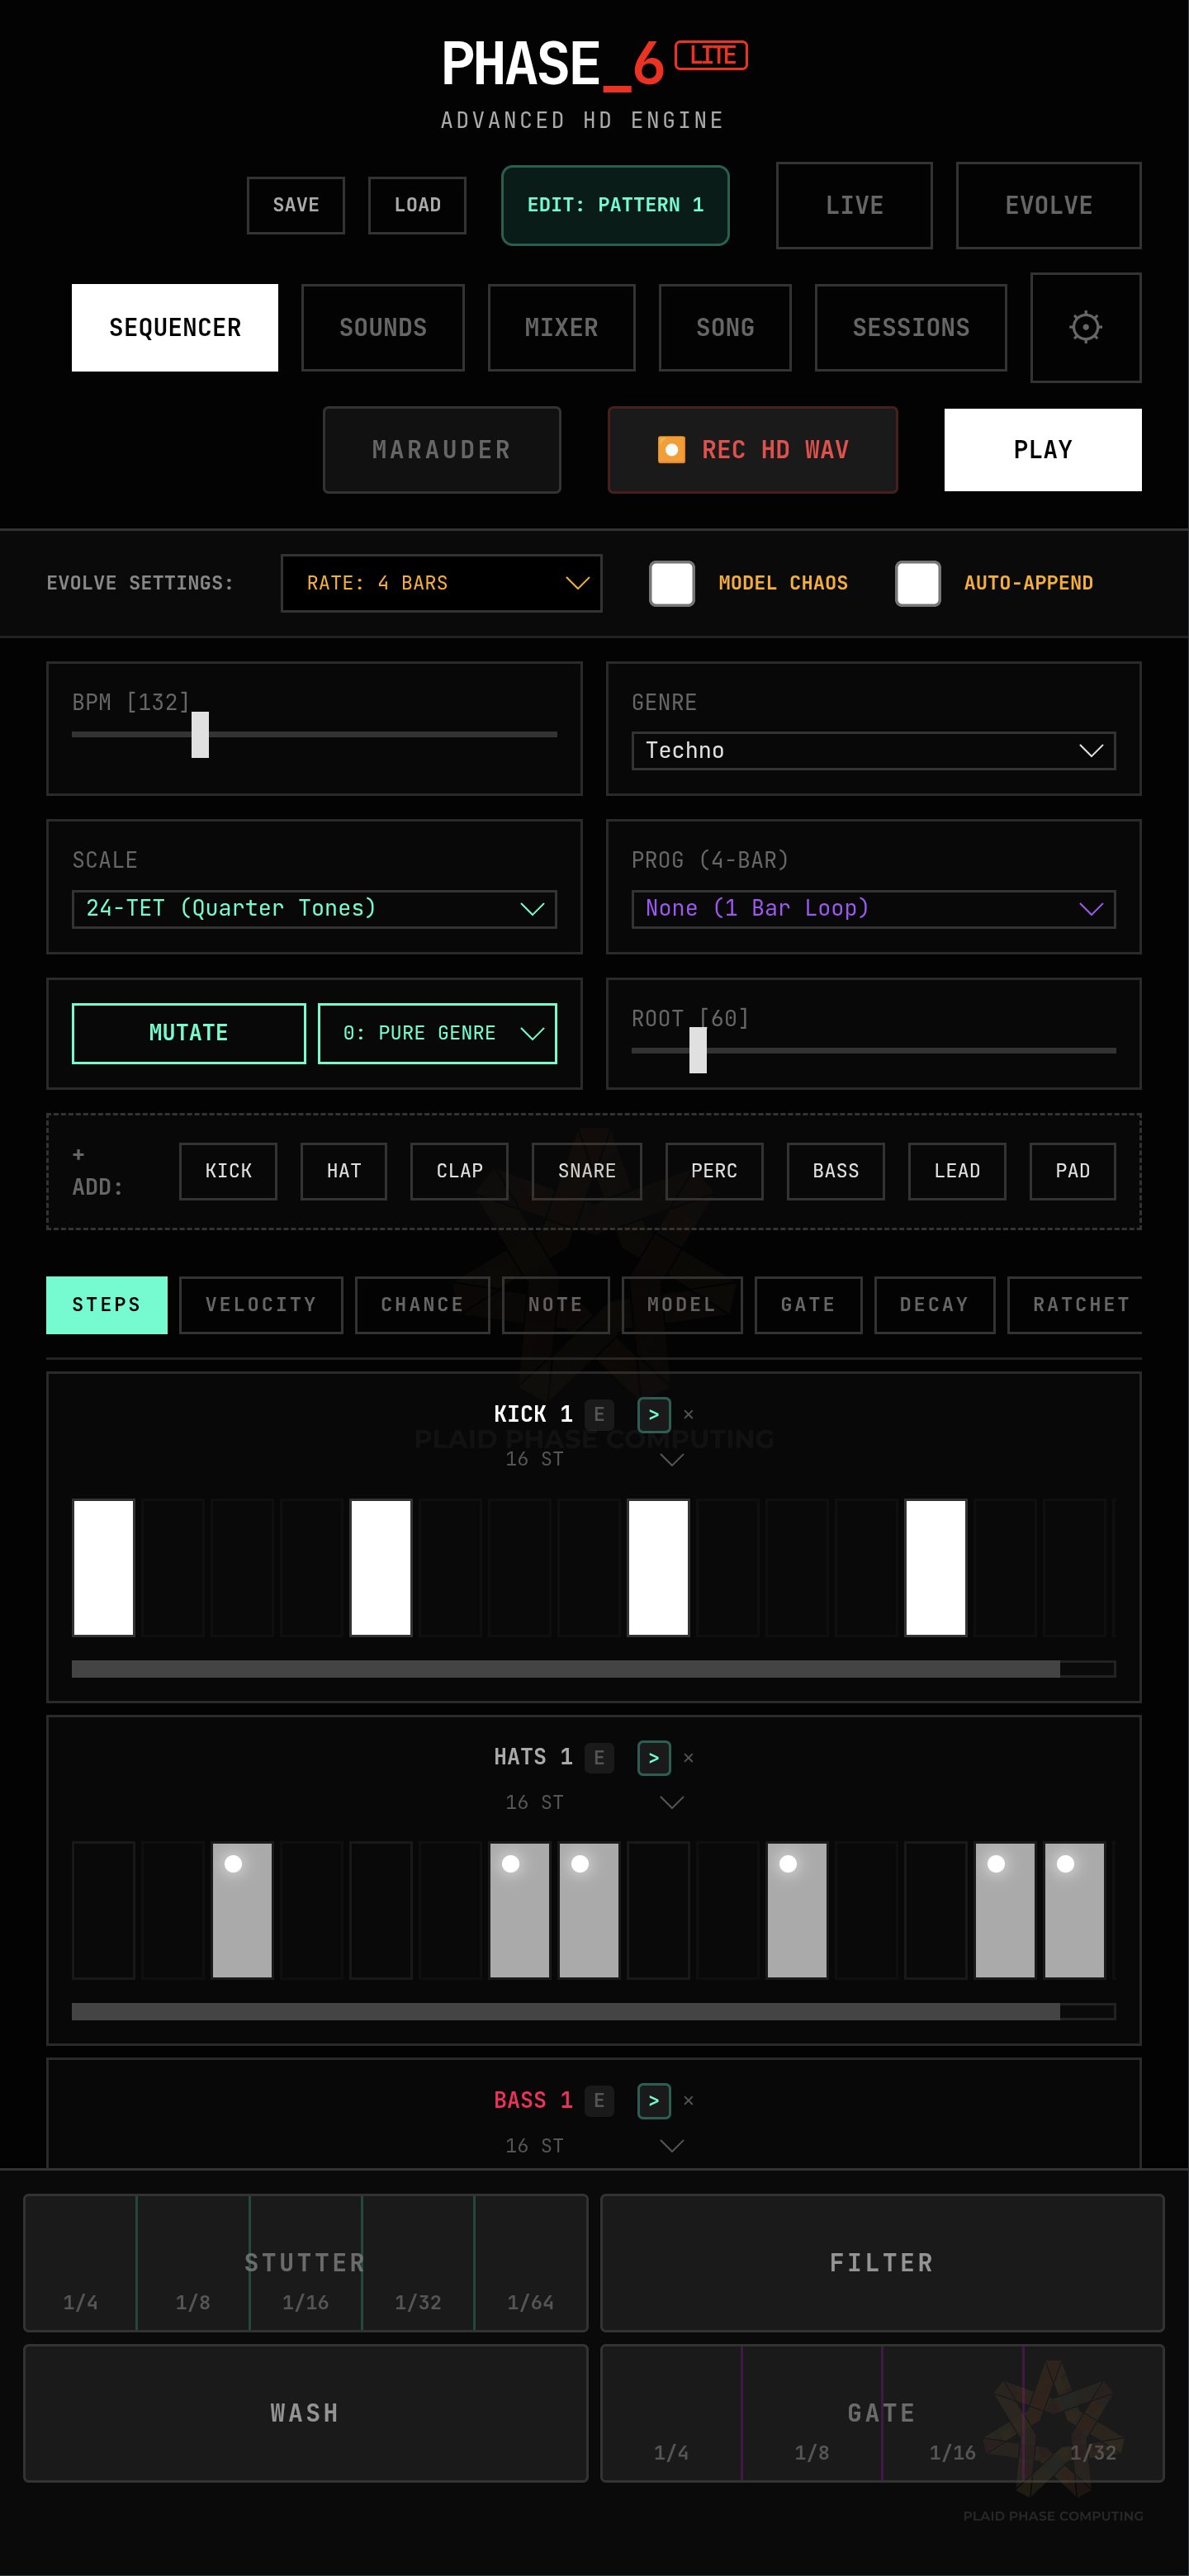Click the arrow button next to KICK 1
The width and height of the screenshot is (1189, 2576).
[x=654, y=1414]
